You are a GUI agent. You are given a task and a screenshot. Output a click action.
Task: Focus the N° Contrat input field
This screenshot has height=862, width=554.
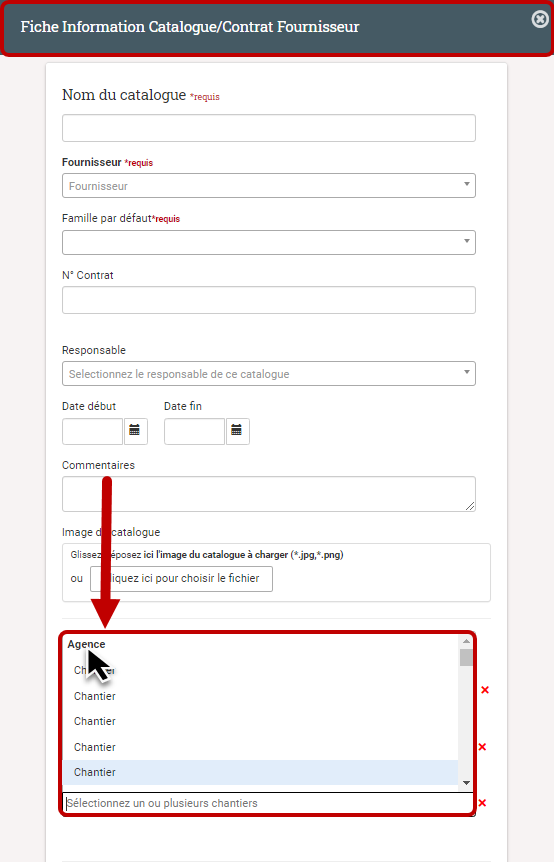point(269,300)
